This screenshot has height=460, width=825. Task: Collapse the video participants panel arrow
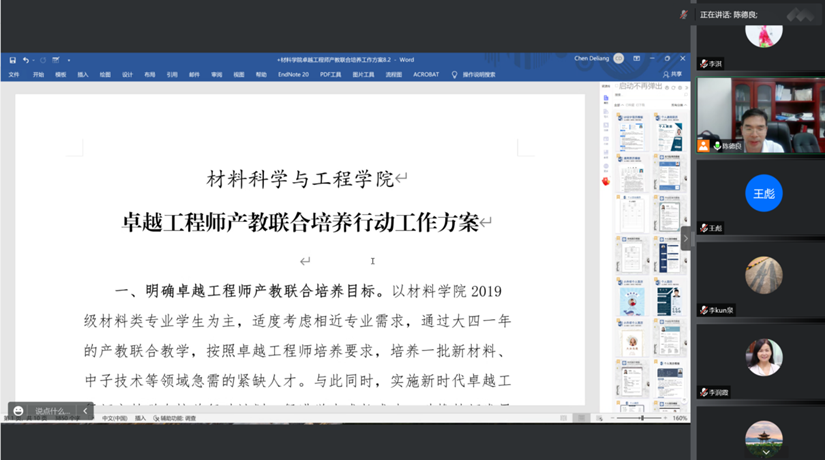pos(686,239)
